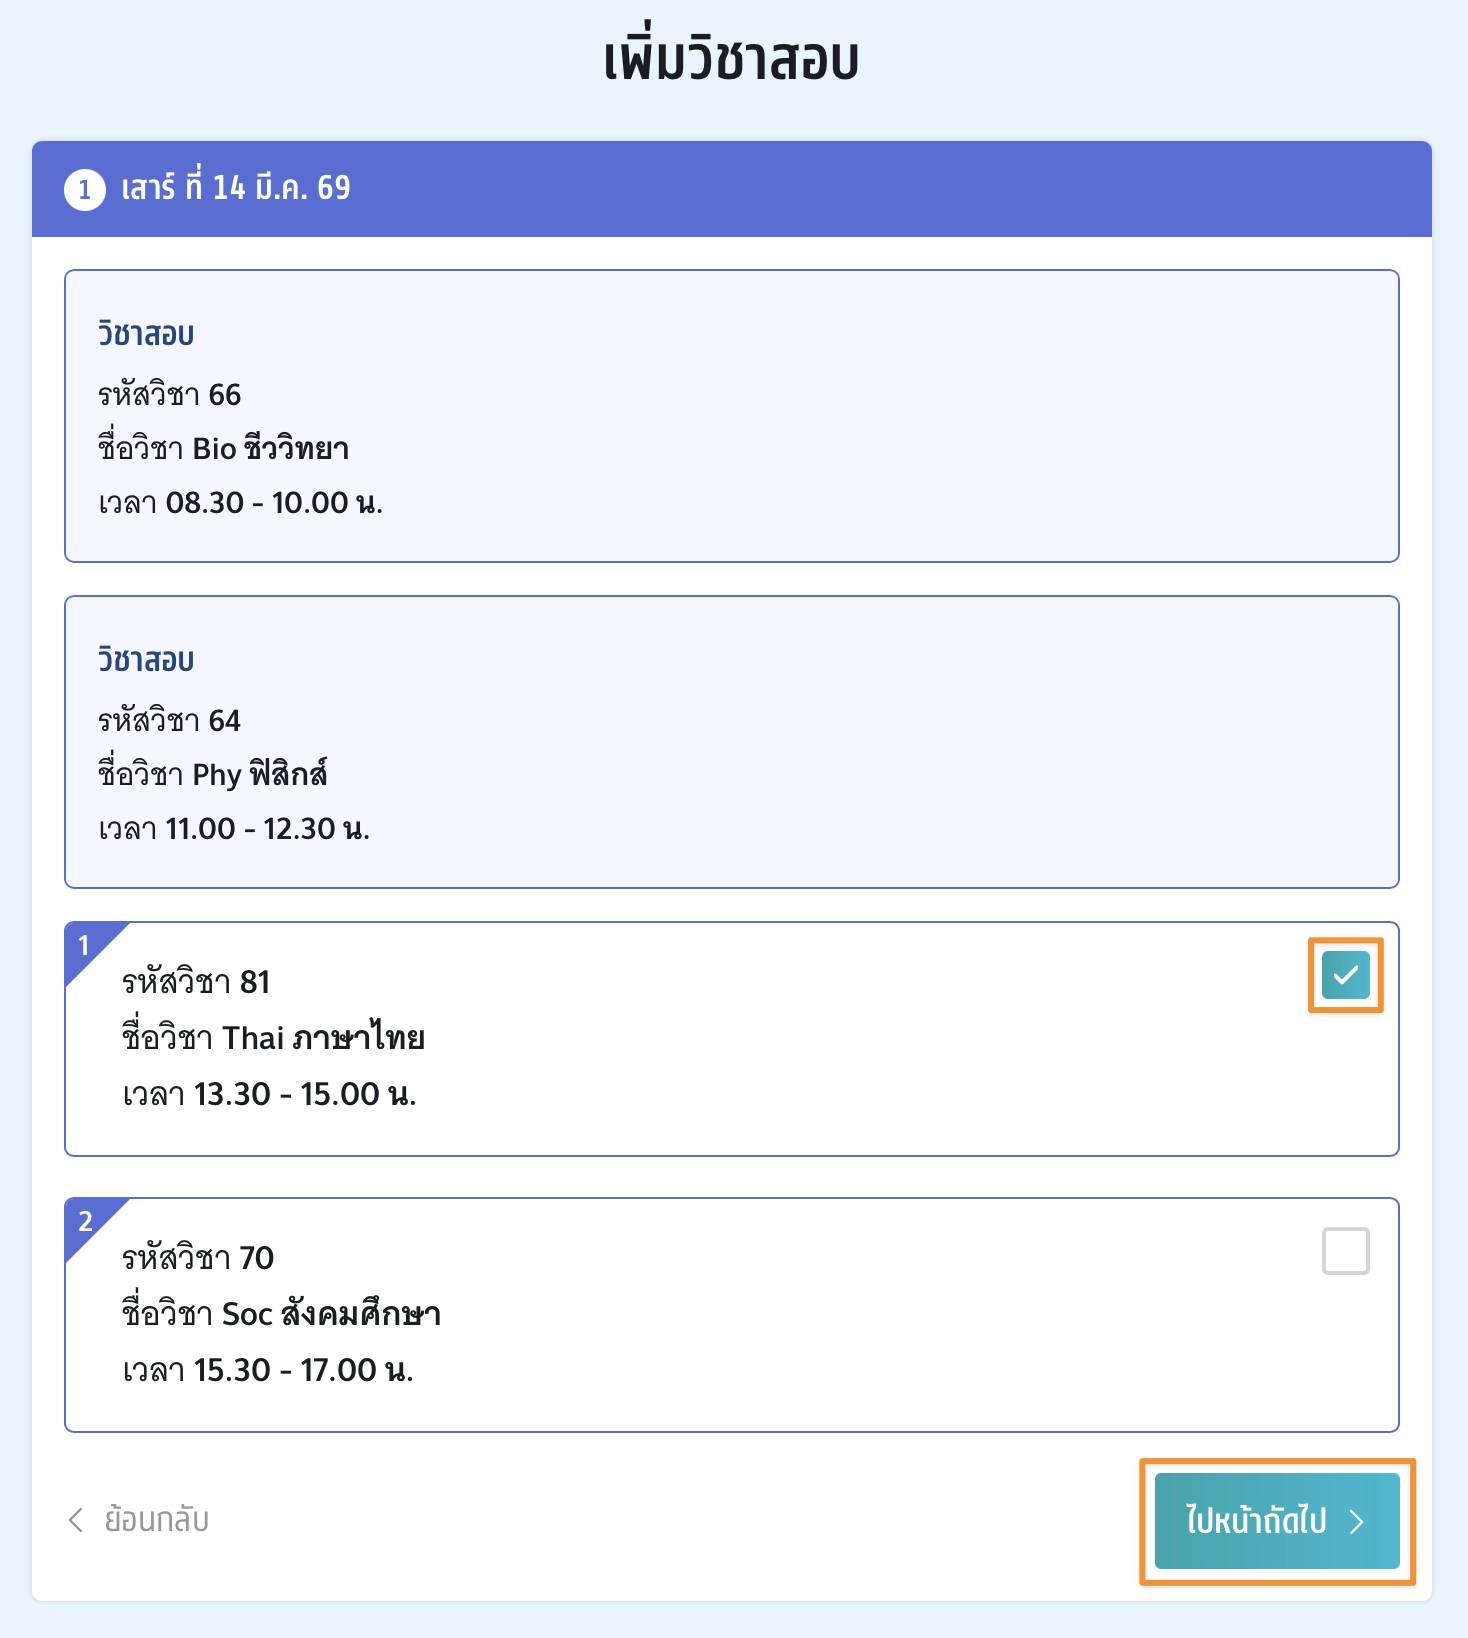Click the รหัสวิชา 70 code text
The image size is (1468, 1638).
coord(198,1258)
